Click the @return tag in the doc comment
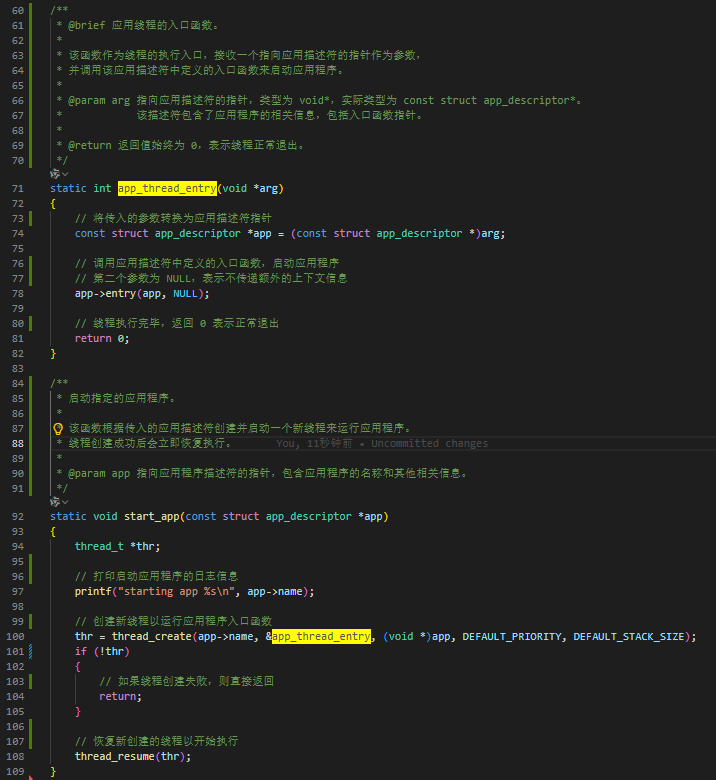The width and height of the screenshot is (716, 780). tap(90, 145)
